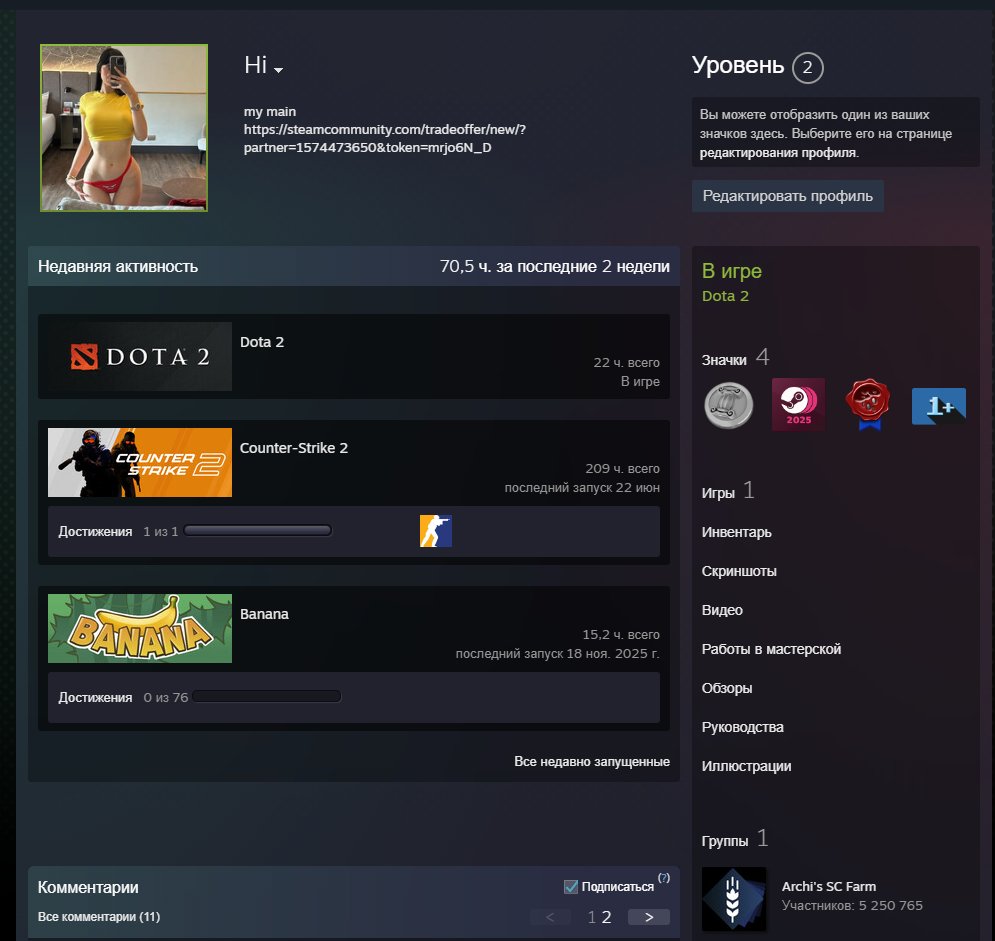Click '15,2 ч. всего' playtime text

621,635
